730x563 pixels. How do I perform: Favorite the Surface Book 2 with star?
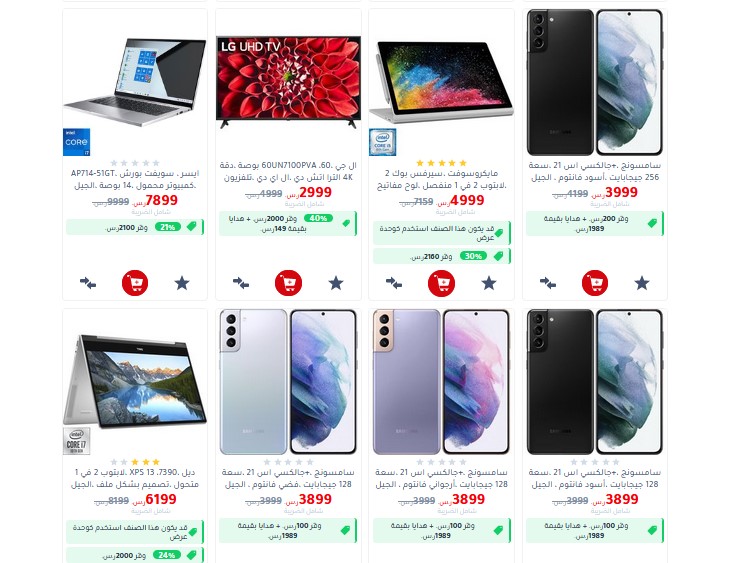tap(489, 283)
